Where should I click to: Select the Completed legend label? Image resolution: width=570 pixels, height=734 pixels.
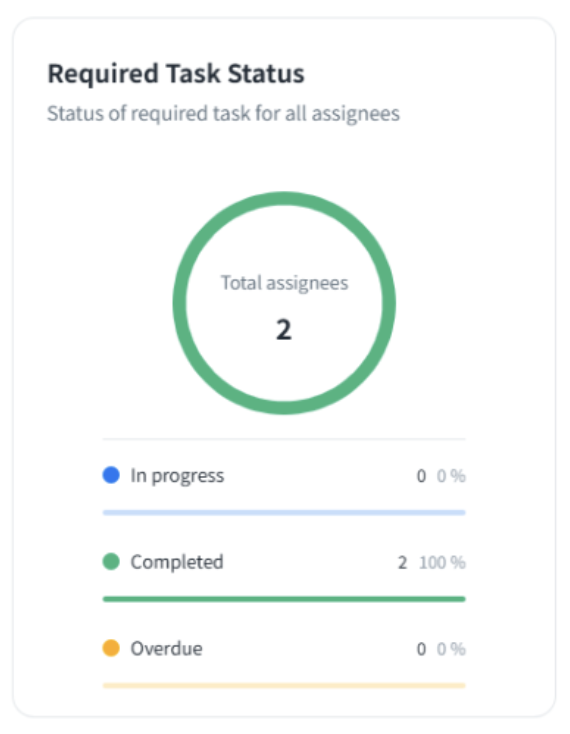click(x=177, y=562)
